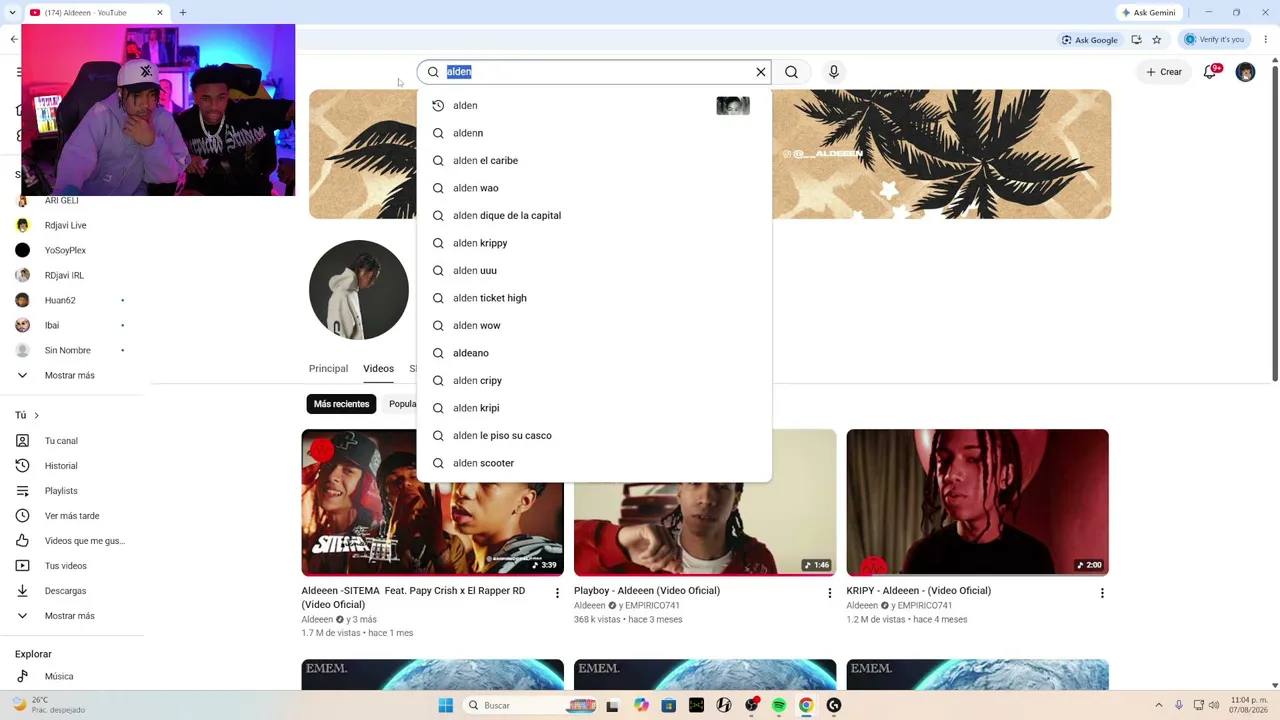Select 'alden dique de la capital' suggestion
The height and width of the screenshot is (720, 1280).
pyautogui.click(x=594, y=215)
